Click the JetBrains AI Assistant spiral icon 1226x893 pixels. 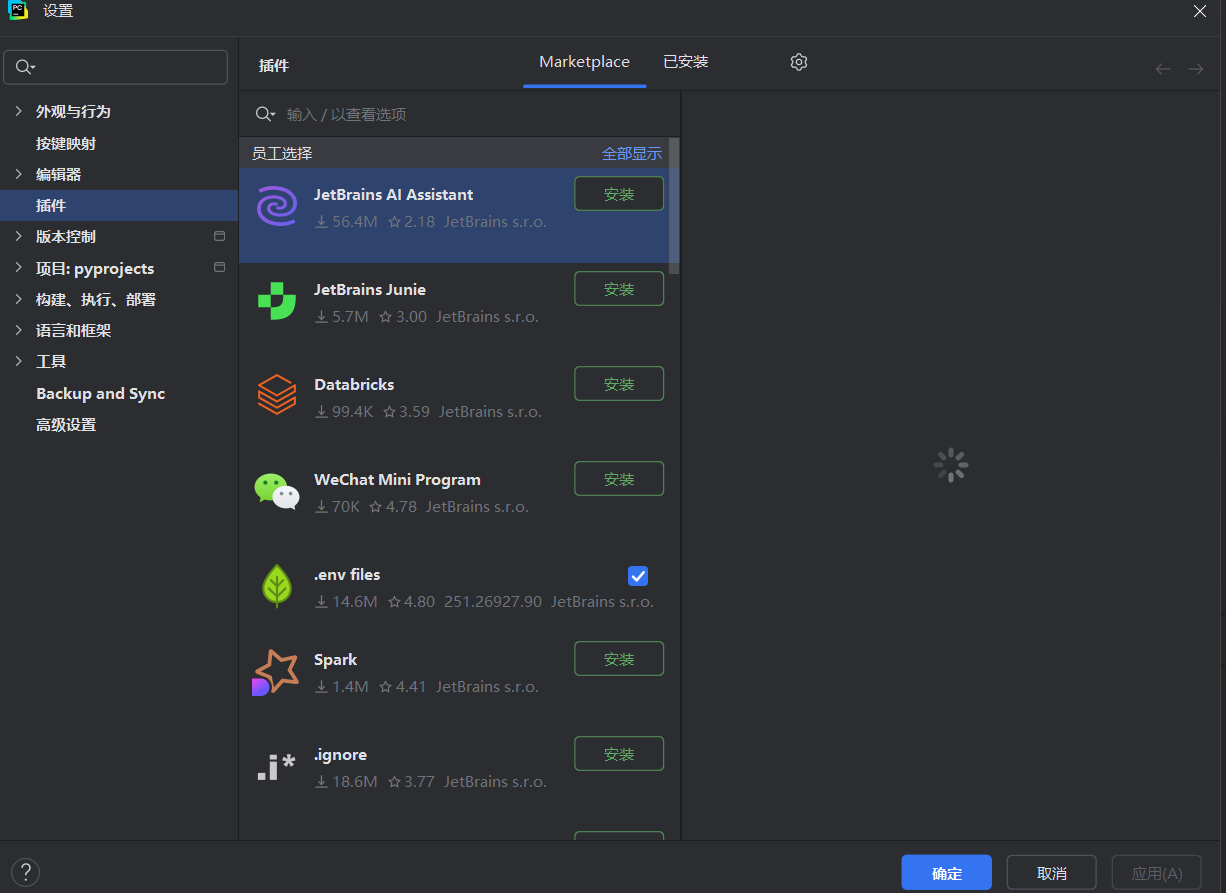pos(277,206)
